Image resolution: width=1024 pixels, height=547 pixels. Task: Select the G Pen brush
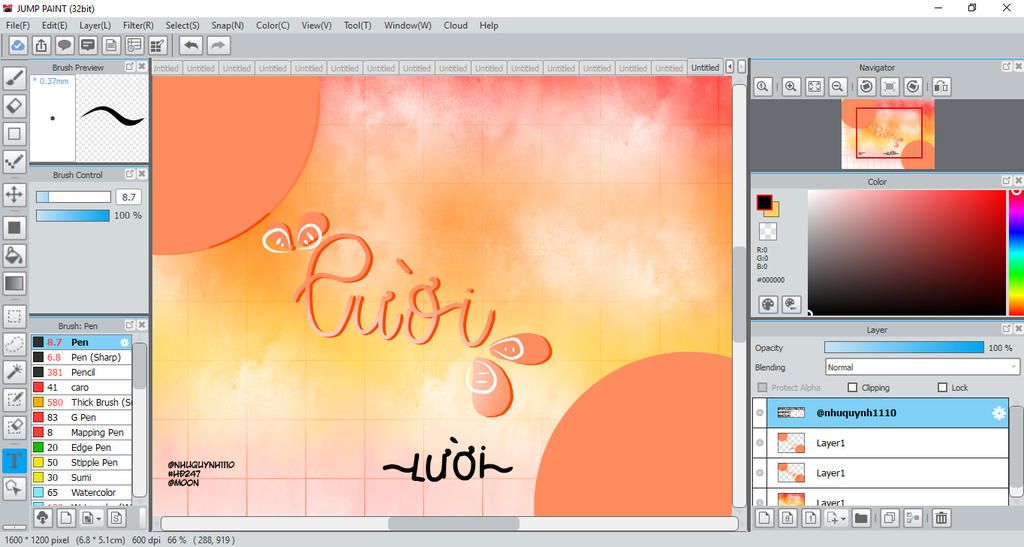(82, 417)
